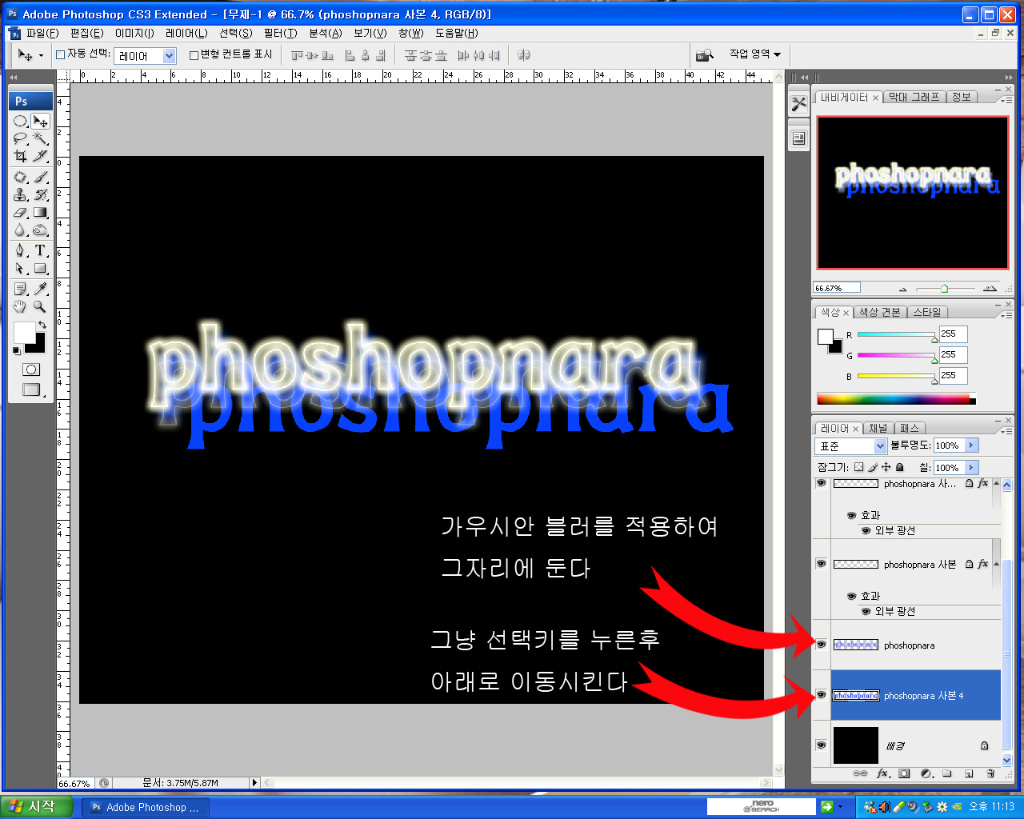
Task: Open the tool preset picker arrow
Action: coord(41,56)
